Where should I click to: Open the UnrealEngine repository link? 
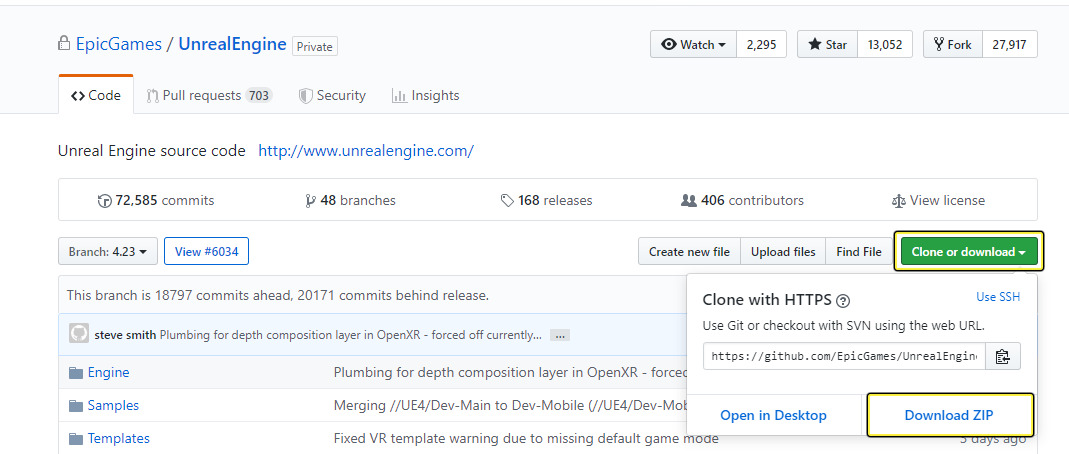(232, 45)
